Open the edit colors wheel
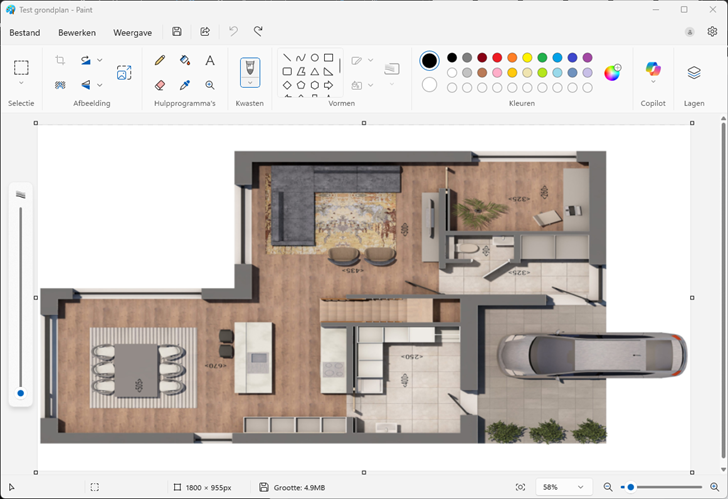Image resolution: width=728 pixels, height=499 pixels. pos(613,71)
